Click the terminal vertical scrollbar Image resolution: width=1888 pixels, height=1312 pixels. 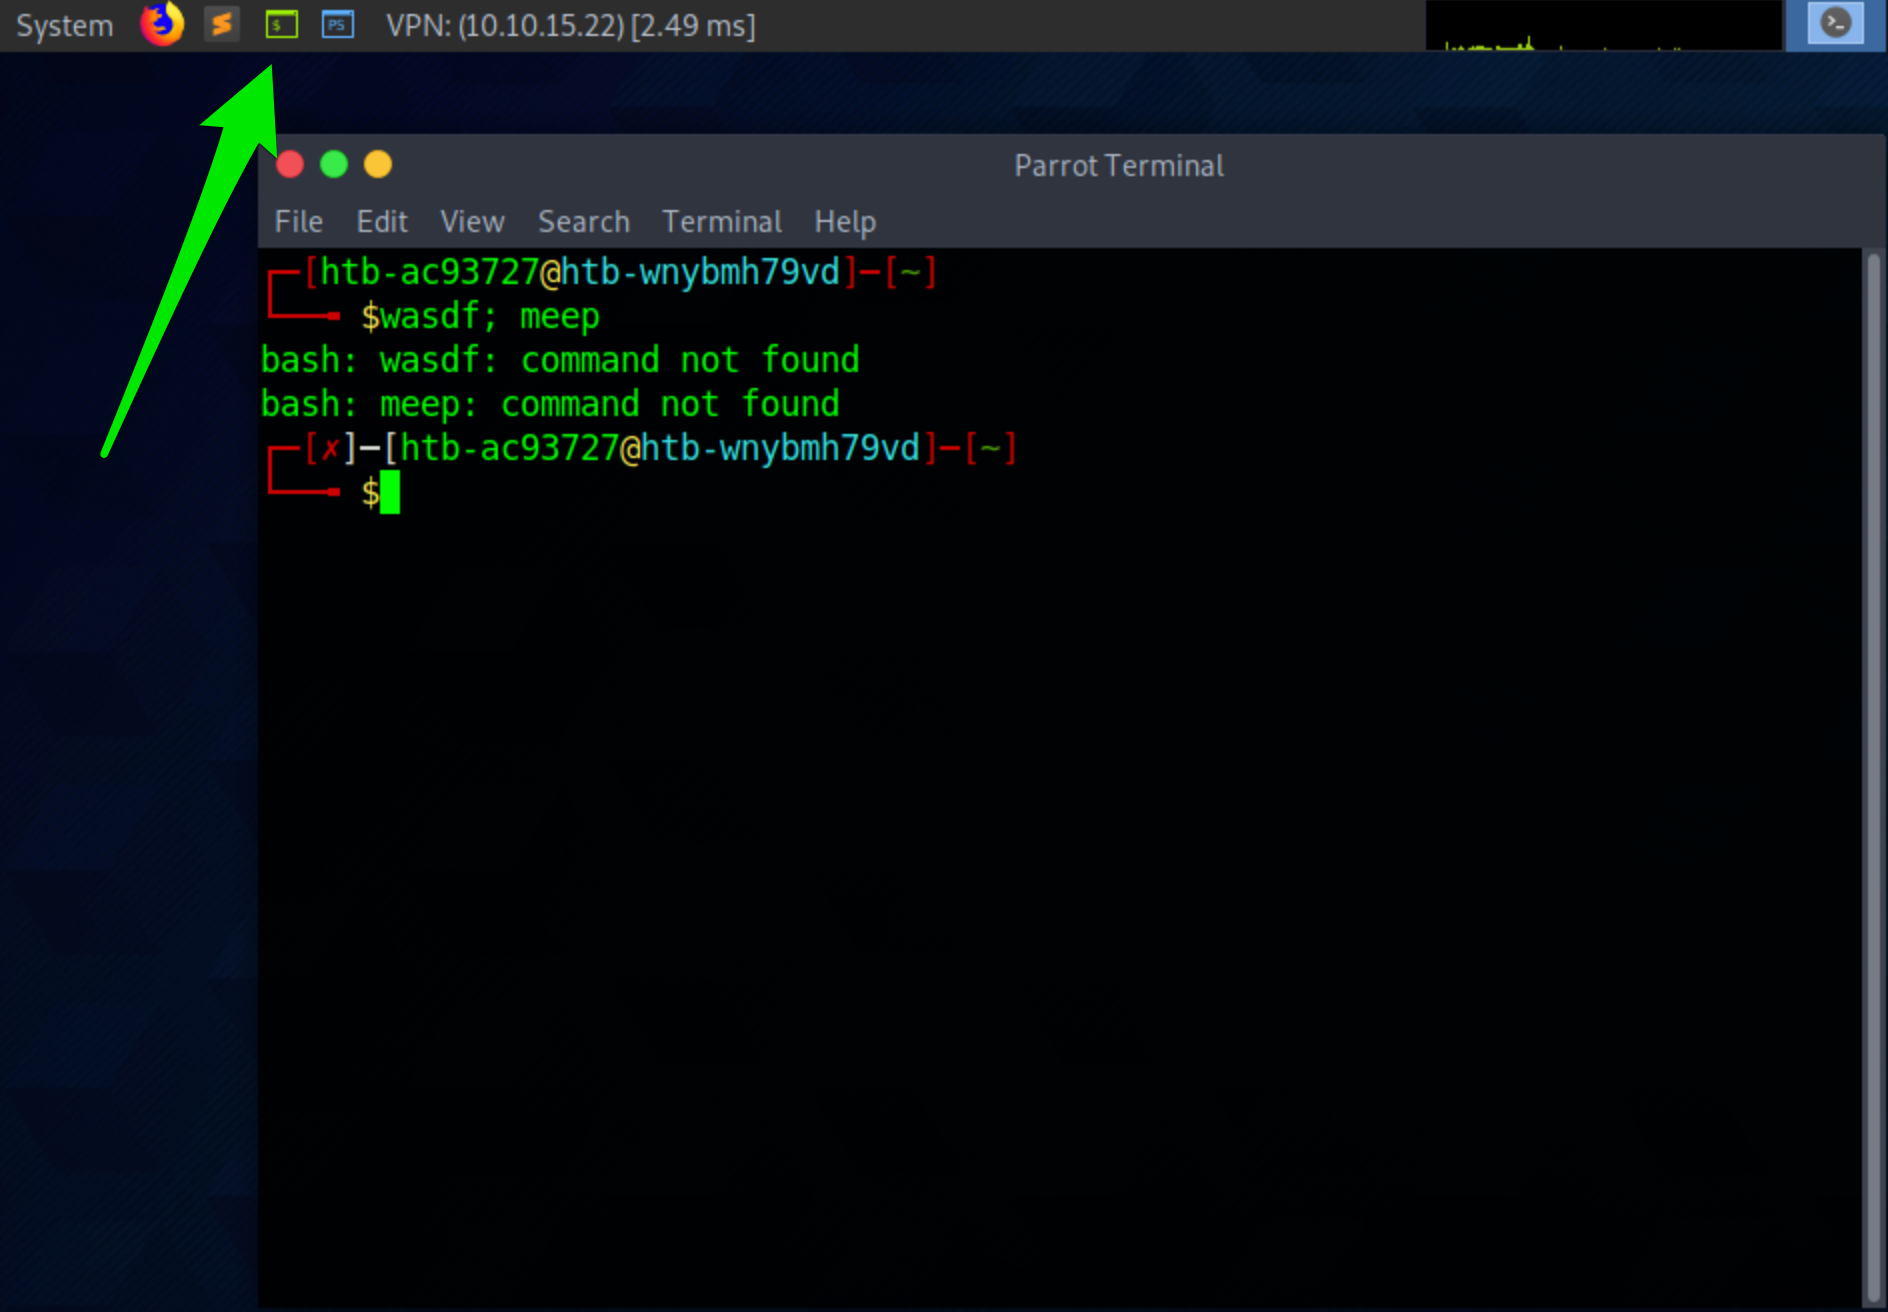click(1873, 778)
